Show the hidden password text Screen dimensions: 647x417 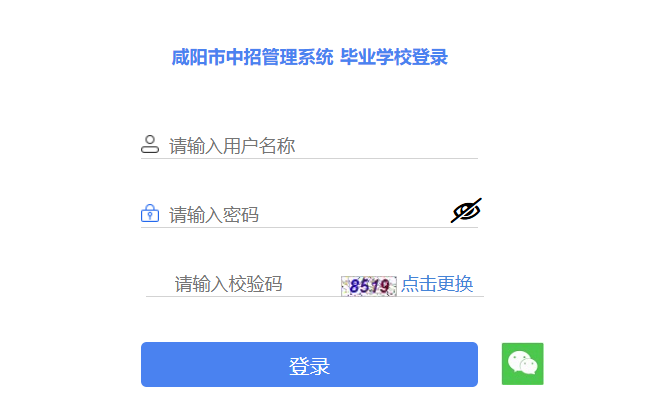click(466, 210)
